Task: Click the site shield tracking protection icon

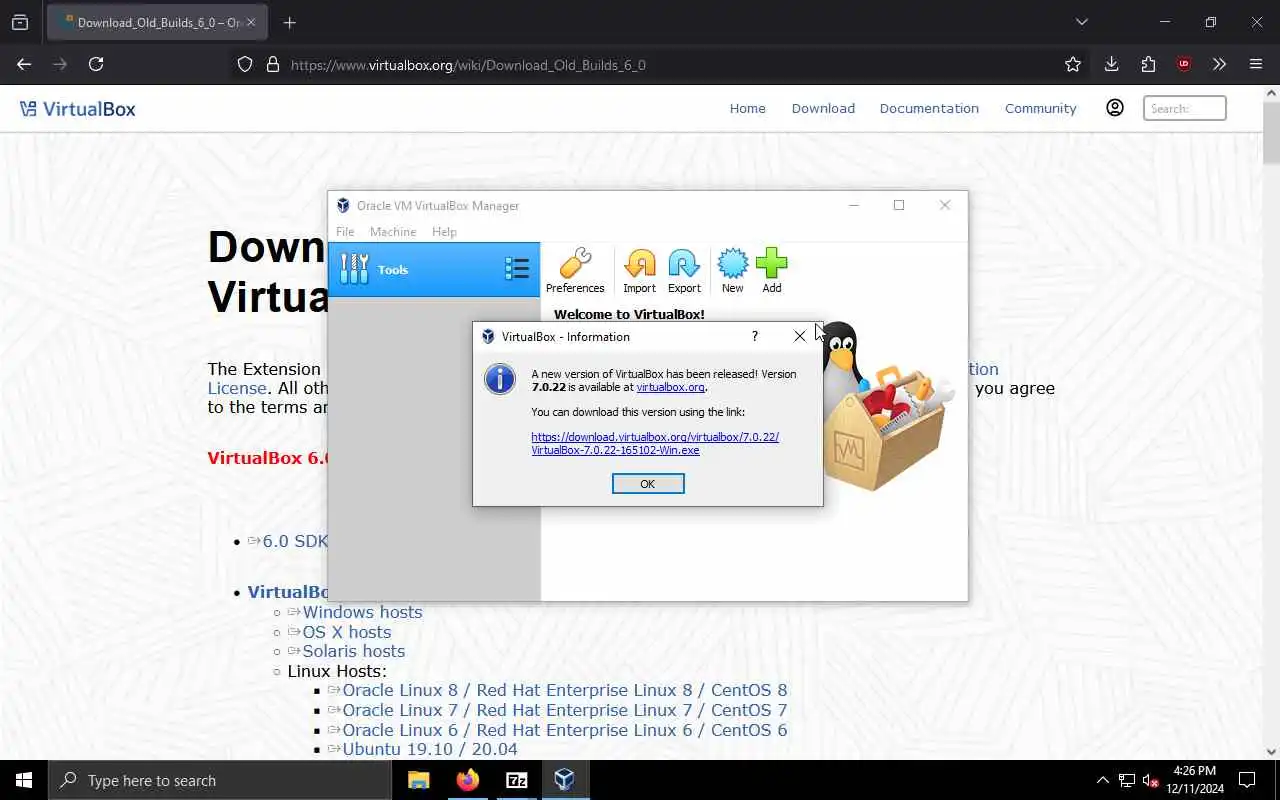Action: pyautogui.click(x=245, y=64)
